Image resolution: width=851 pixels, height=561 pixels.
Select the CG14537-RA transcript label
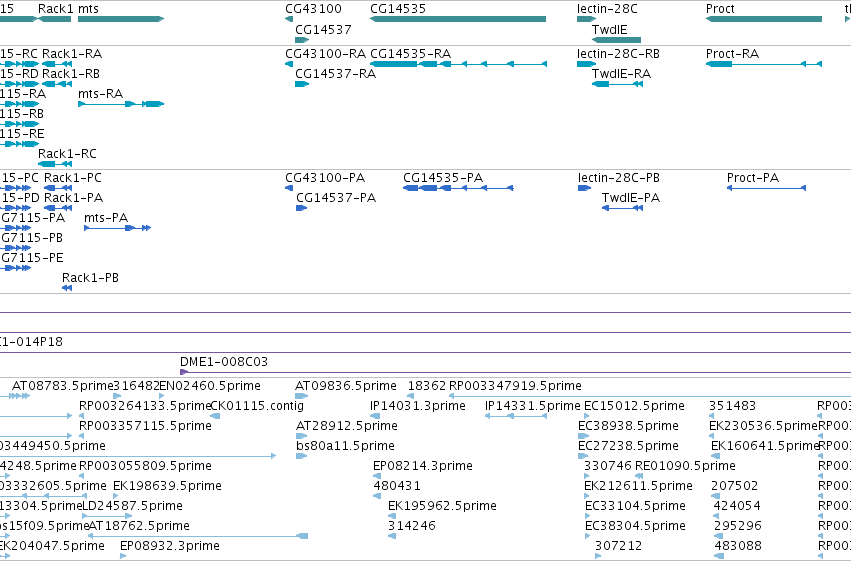335,73
